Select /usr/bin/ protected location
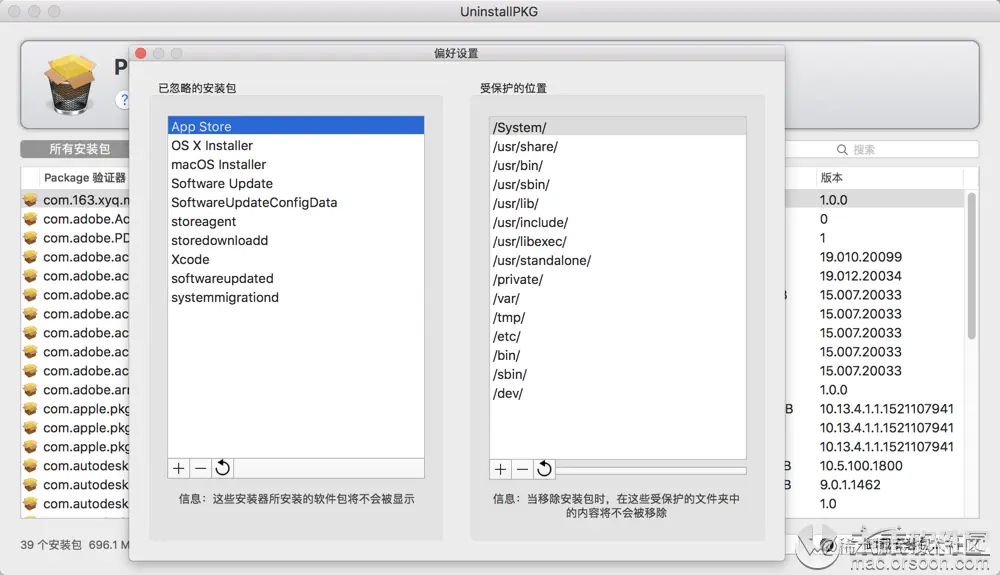Image resolution: width=1000 pixels, height=575 pixels. pyautogui.click(x=618, y=166)
